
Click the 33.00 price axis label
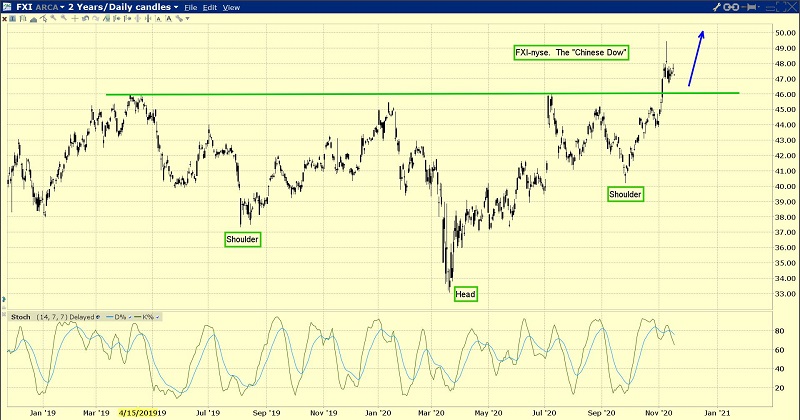click(786, 294)
